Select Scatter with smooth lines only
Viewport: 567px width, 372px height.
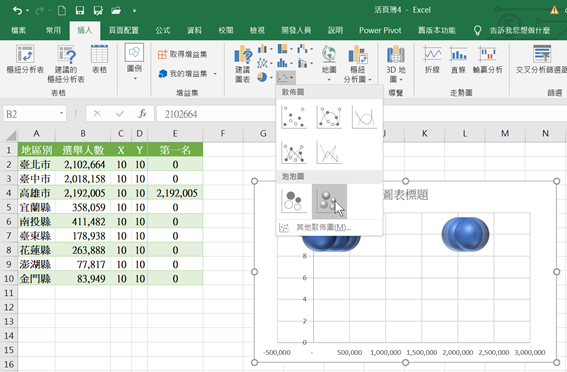pyautogui.click(x=364, y=117)
